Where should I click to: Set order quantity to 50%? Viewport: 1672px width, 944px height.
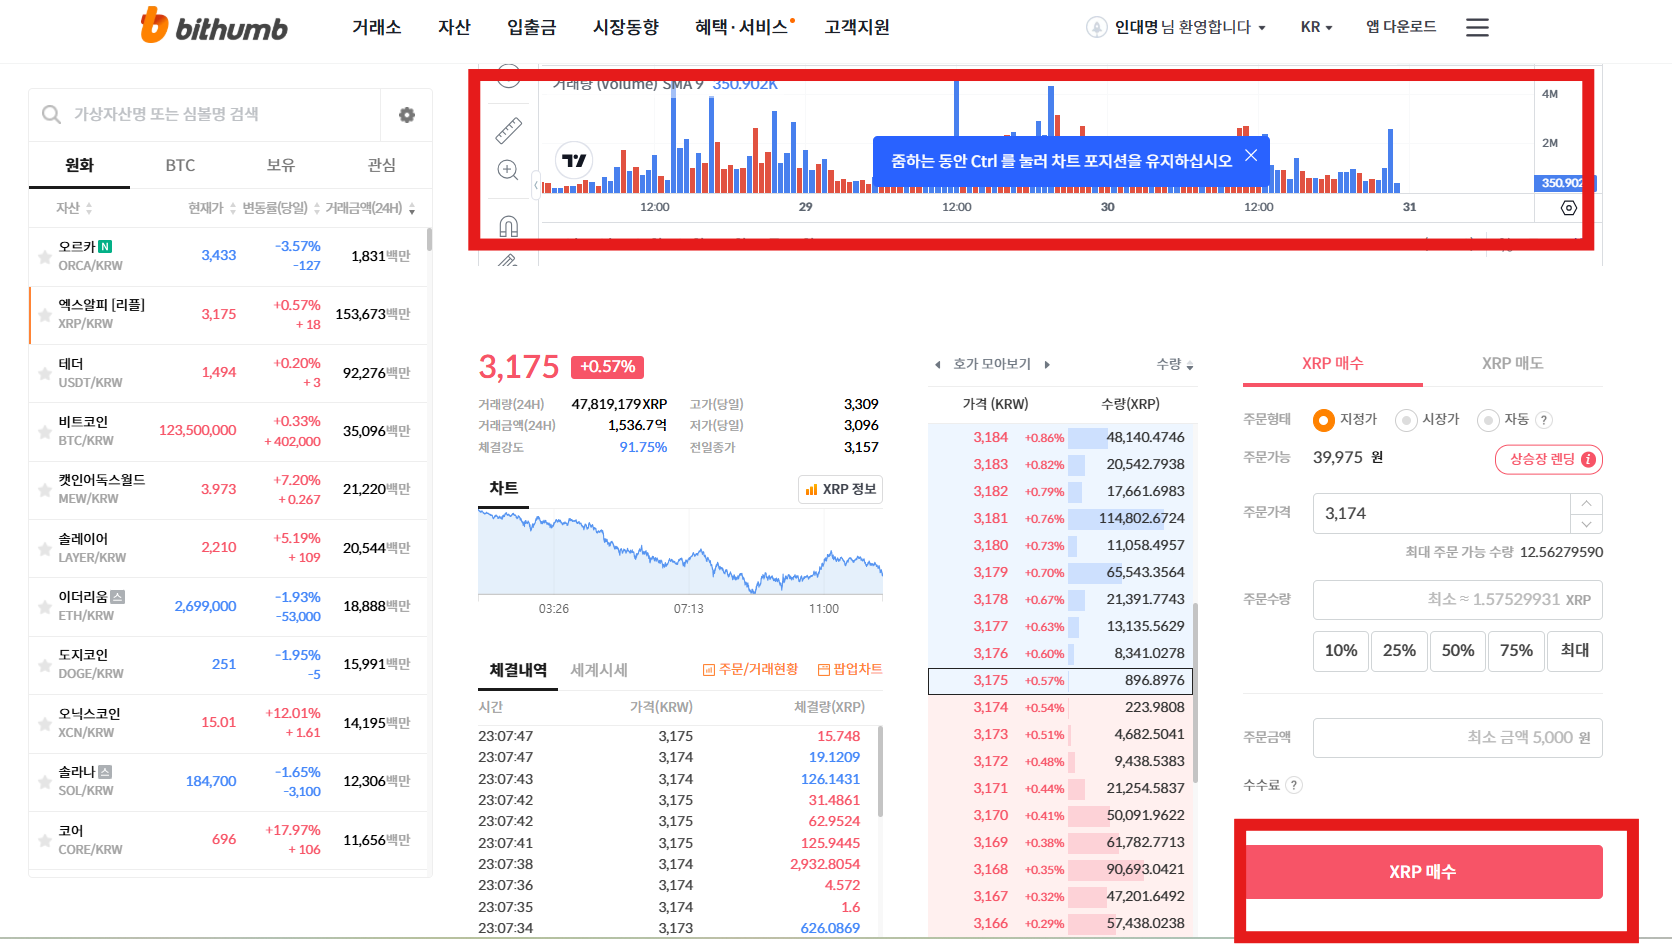pos(1457,651)
